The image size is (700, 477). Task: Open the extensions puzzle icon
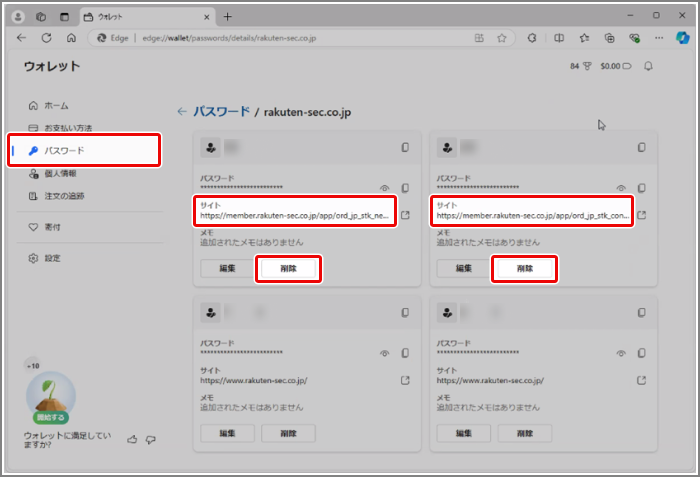click(x=532, y=38)
